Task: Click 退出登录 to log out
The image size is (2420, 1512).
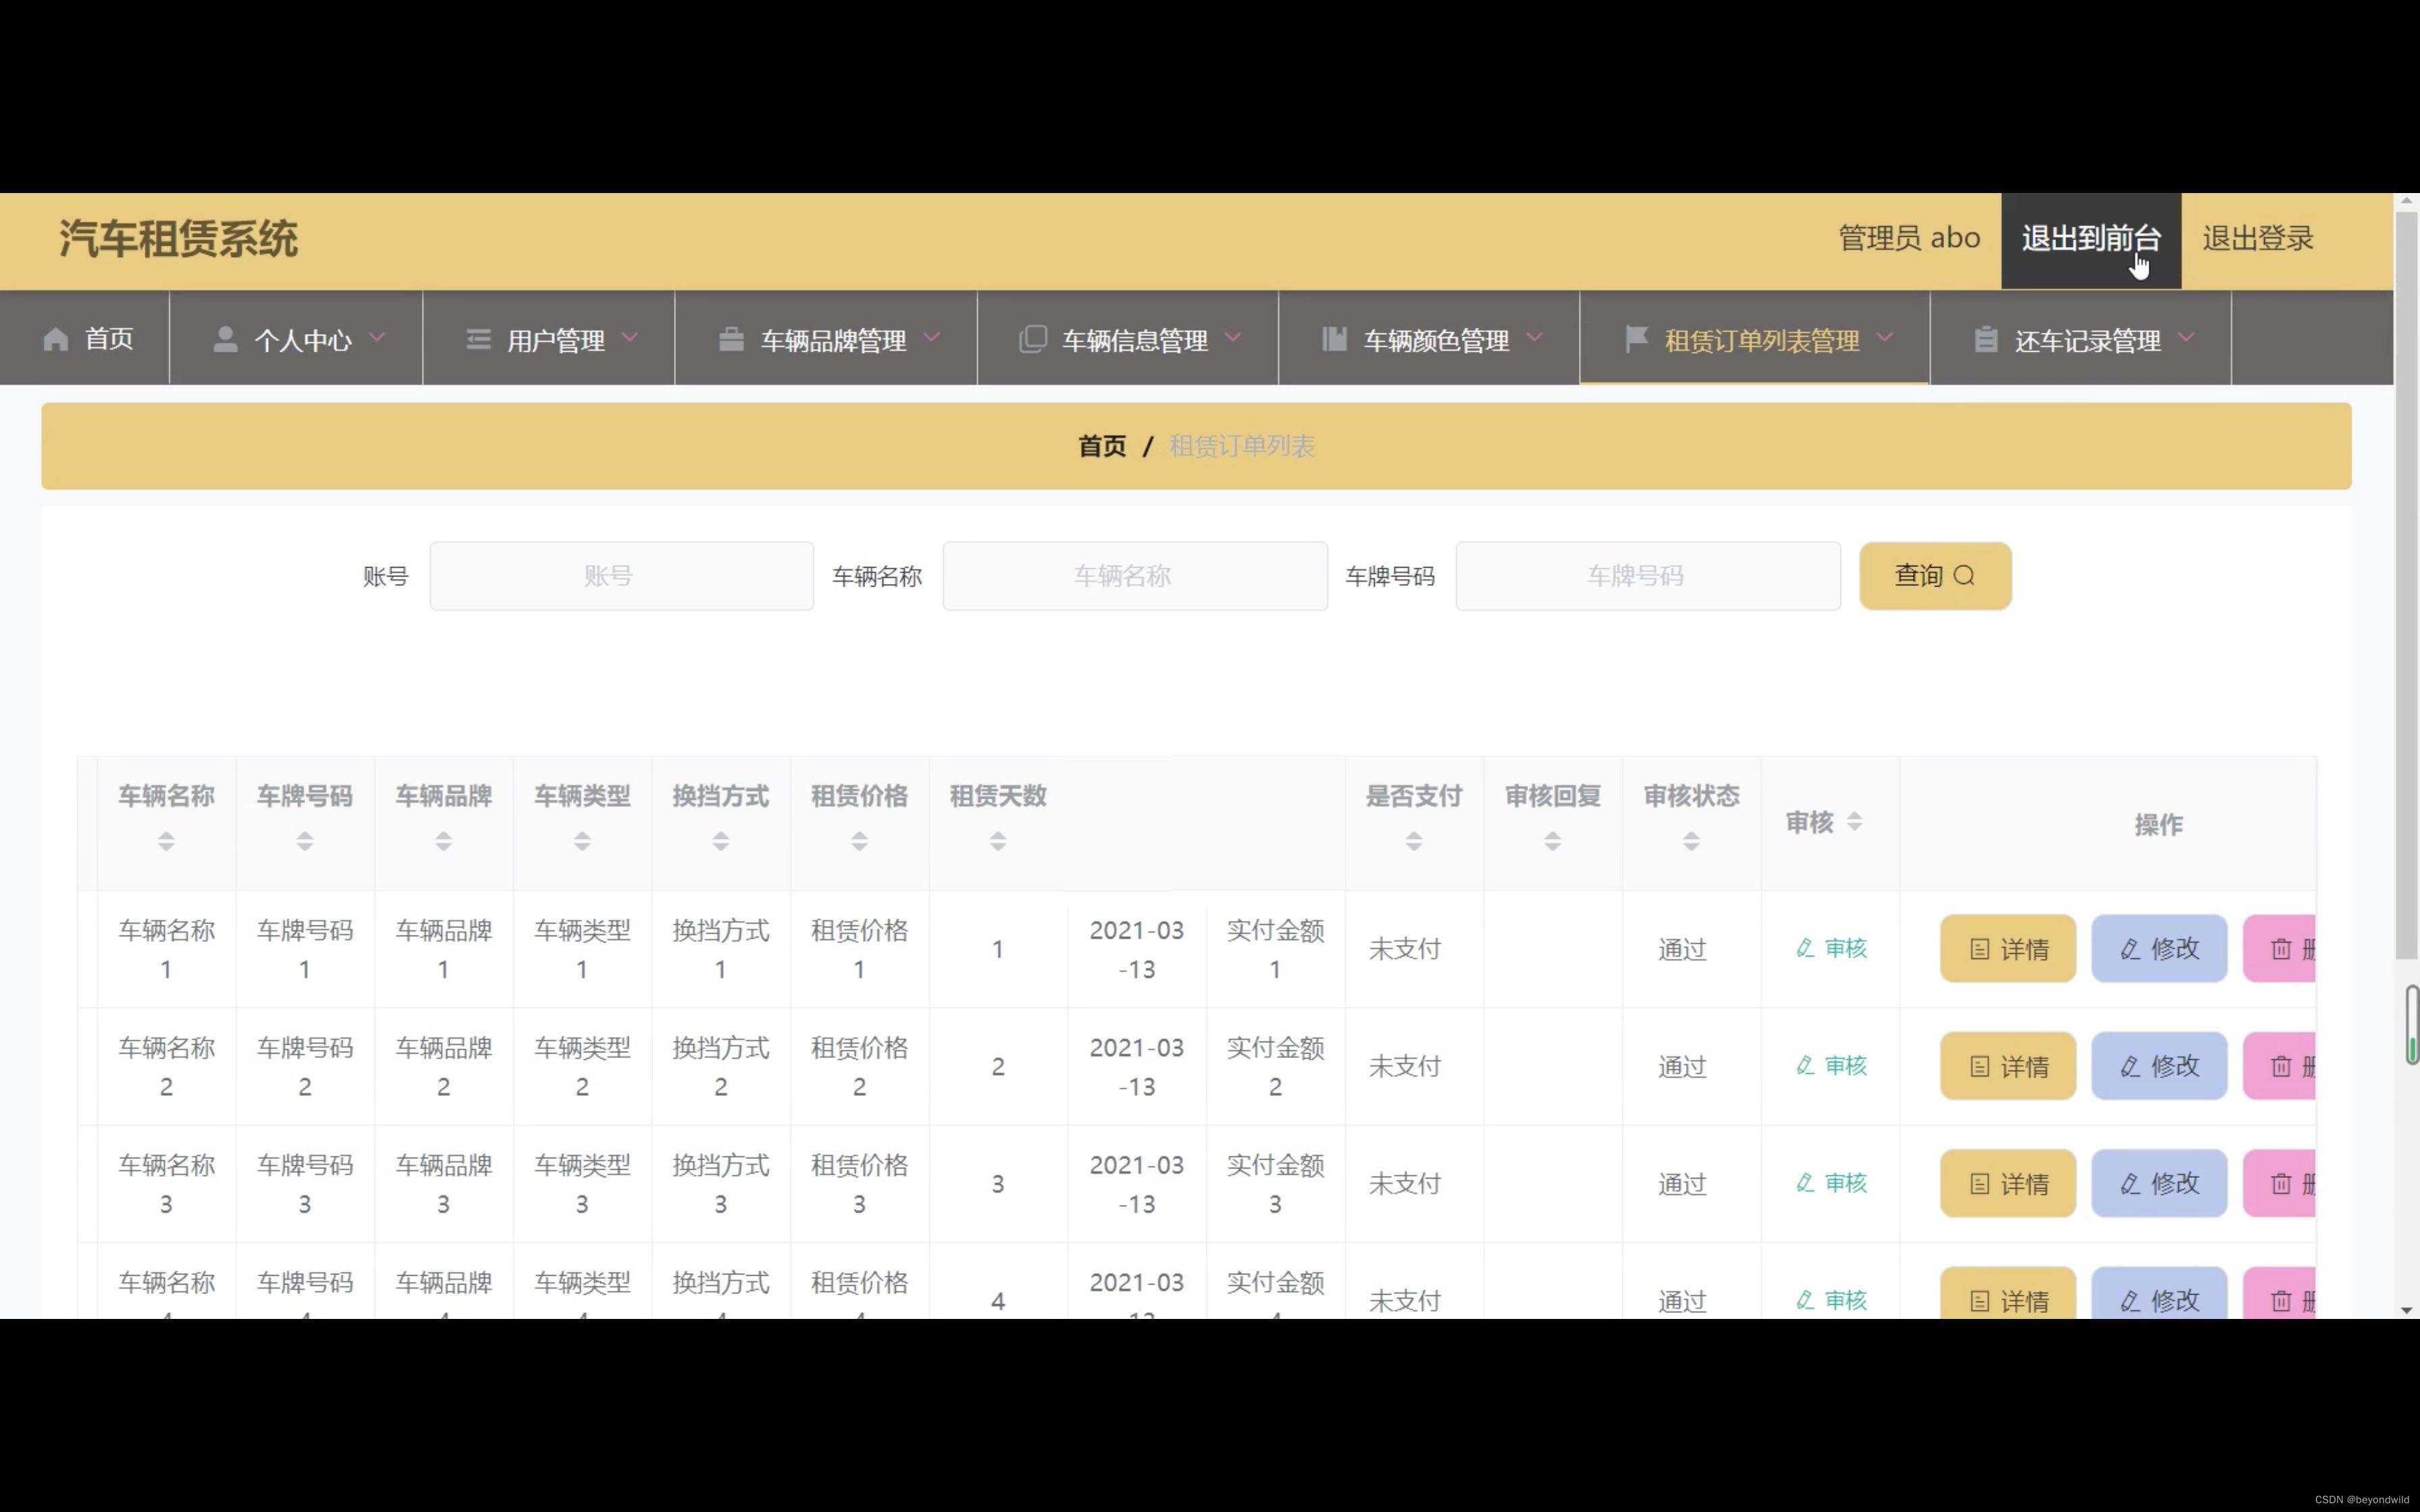Action: coord(2257,239)
